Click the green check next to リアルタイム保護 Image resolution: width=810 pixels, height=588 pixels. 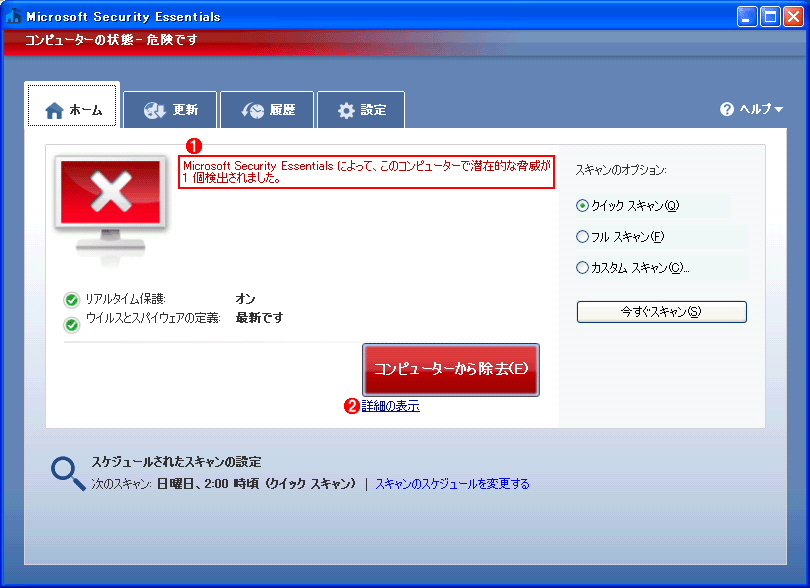point(71,300)
